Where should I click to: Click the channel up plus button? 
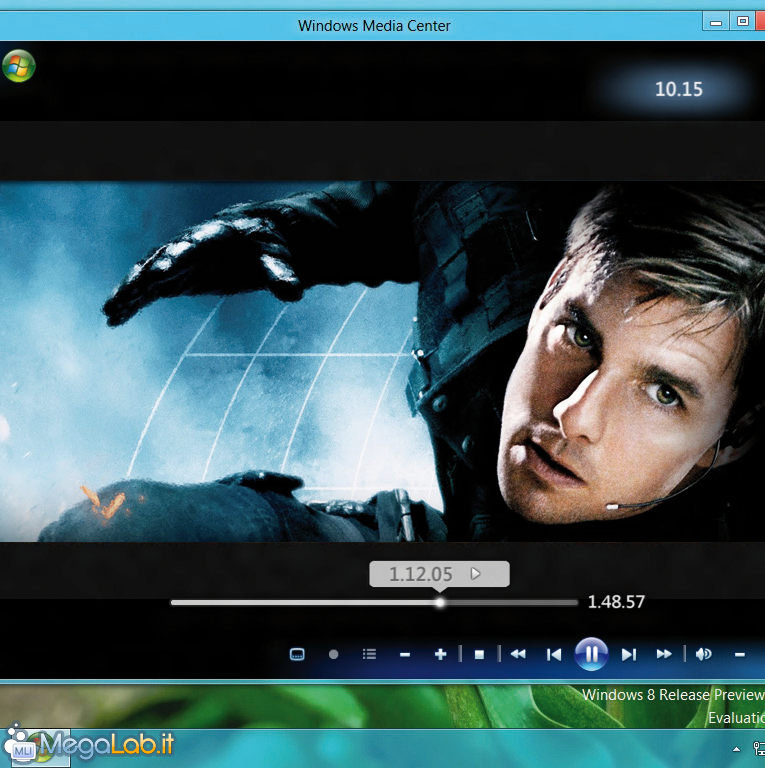tap(440, 654)
